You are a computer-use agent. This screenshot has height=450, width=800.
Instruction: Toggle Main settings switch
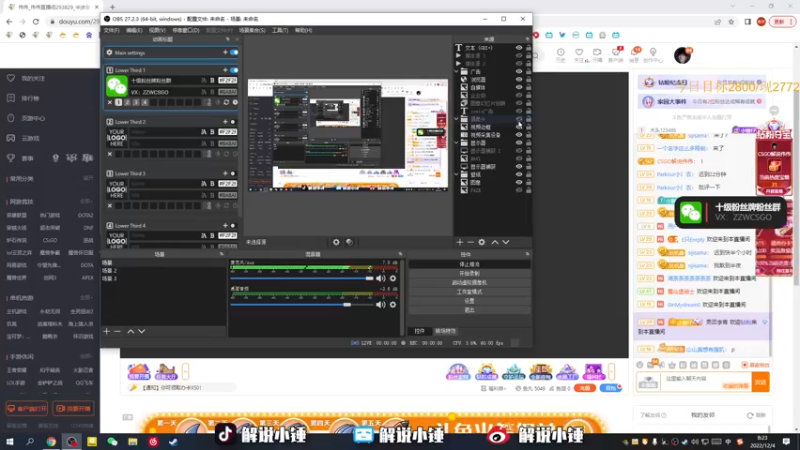234,53
